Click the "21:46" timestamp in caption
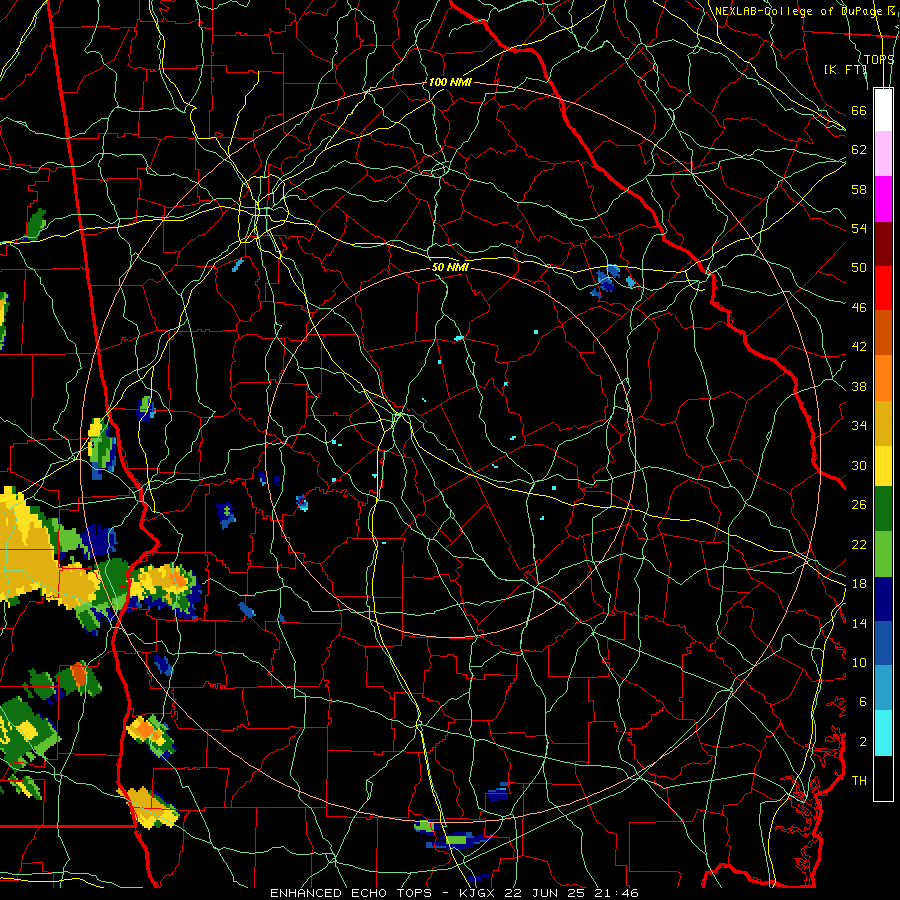 (x=615, y=893)
